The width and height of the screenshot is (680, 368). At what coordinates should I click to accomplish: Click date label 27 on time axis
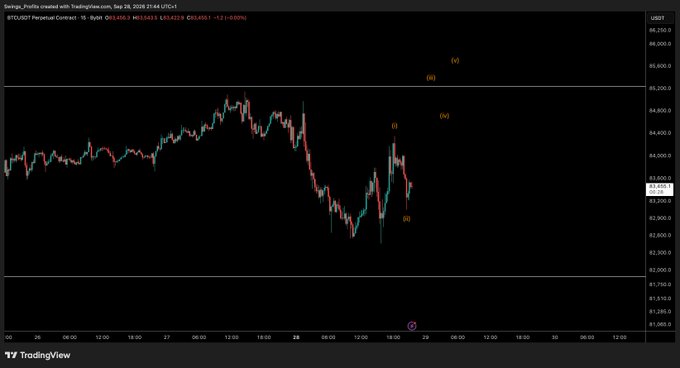point(167,337)
